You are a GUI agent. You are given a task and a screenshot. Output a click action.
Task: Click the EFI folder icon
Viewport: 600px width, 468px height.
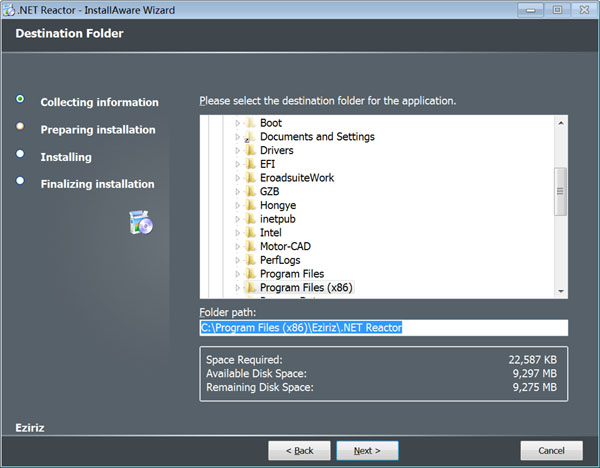coord(250,164)
